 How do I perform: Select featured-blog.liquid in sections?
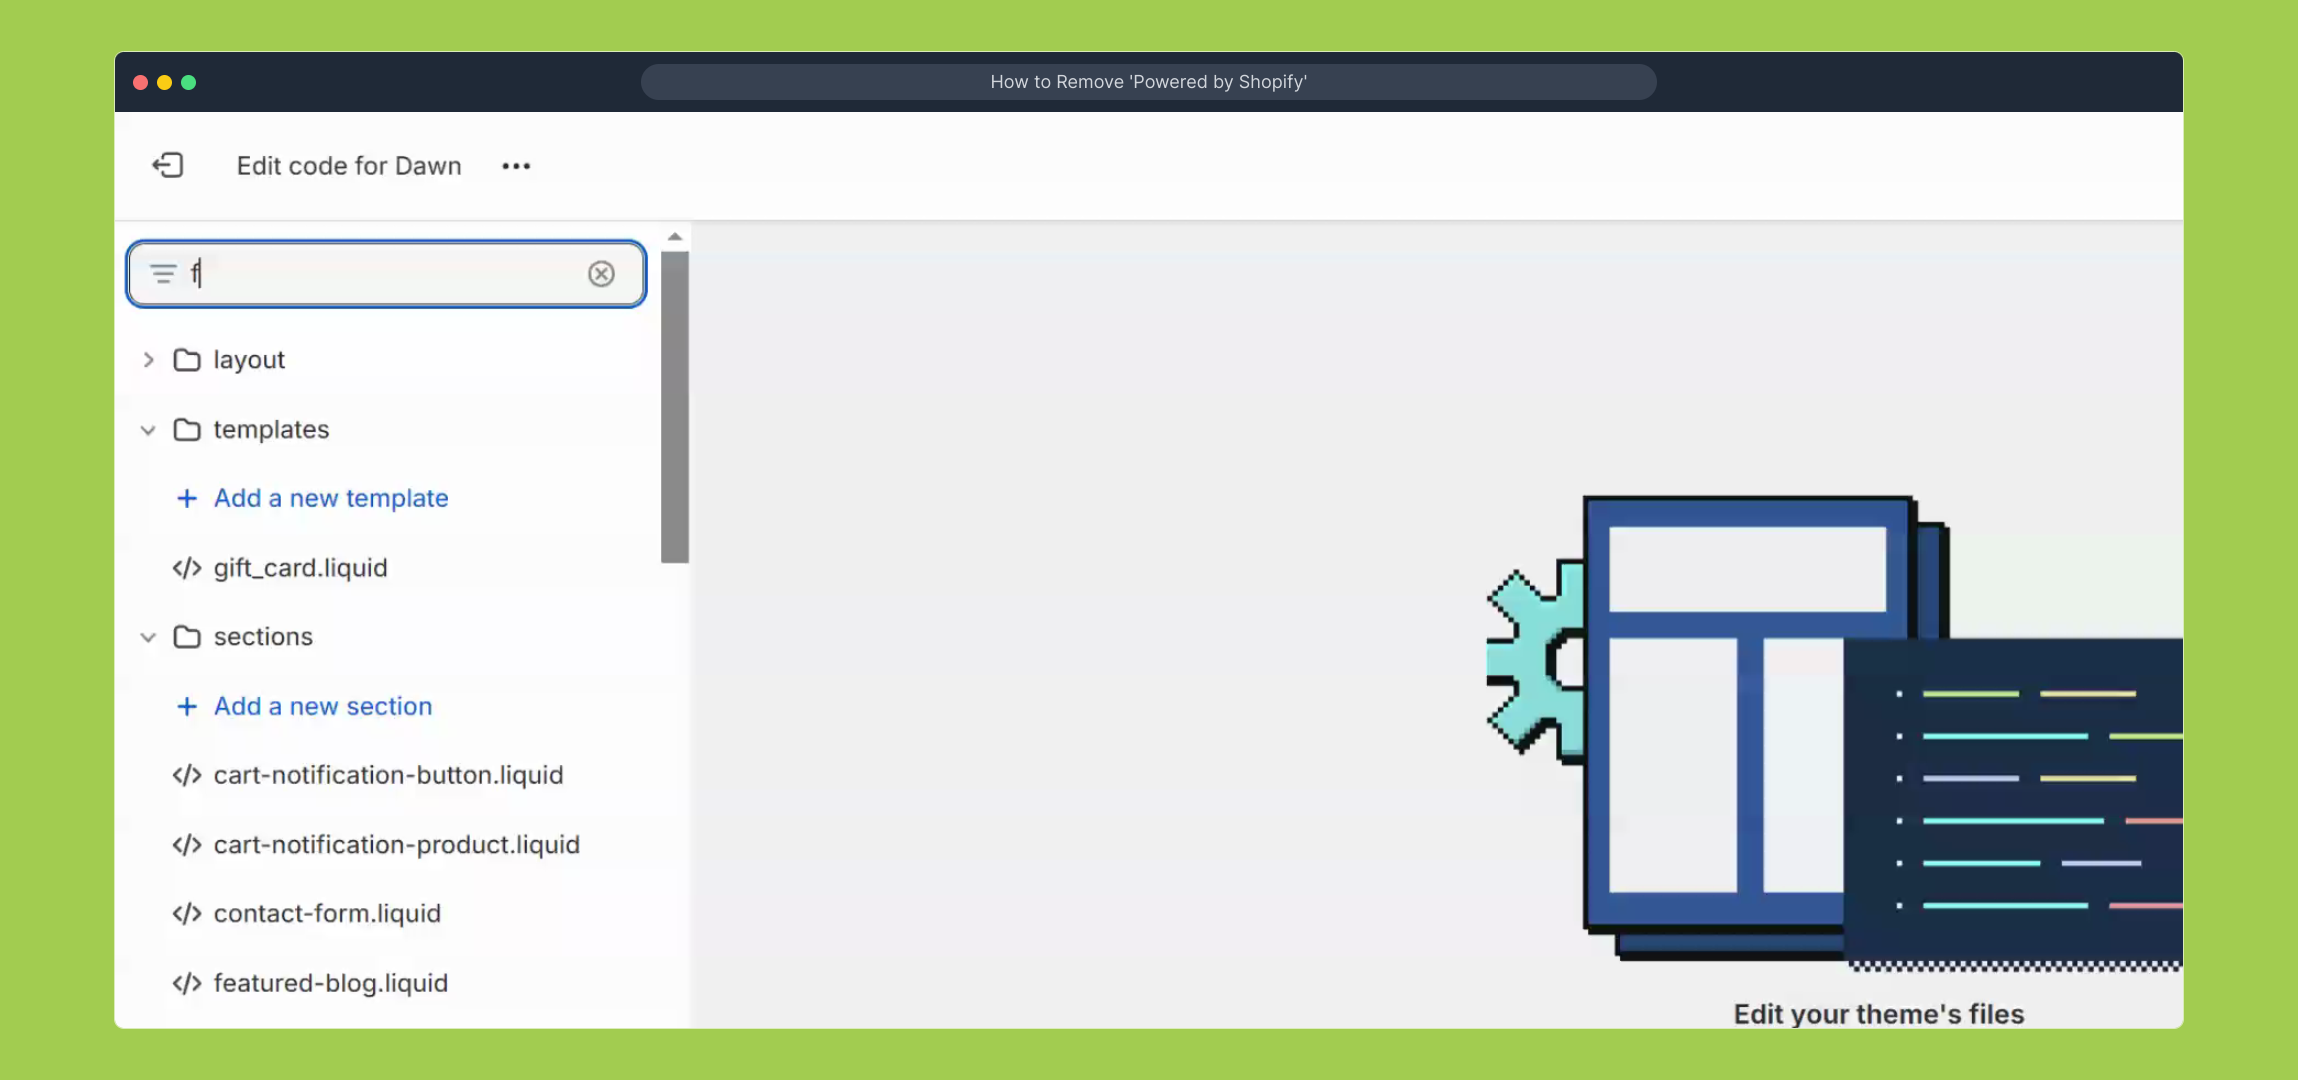[330, 983]
